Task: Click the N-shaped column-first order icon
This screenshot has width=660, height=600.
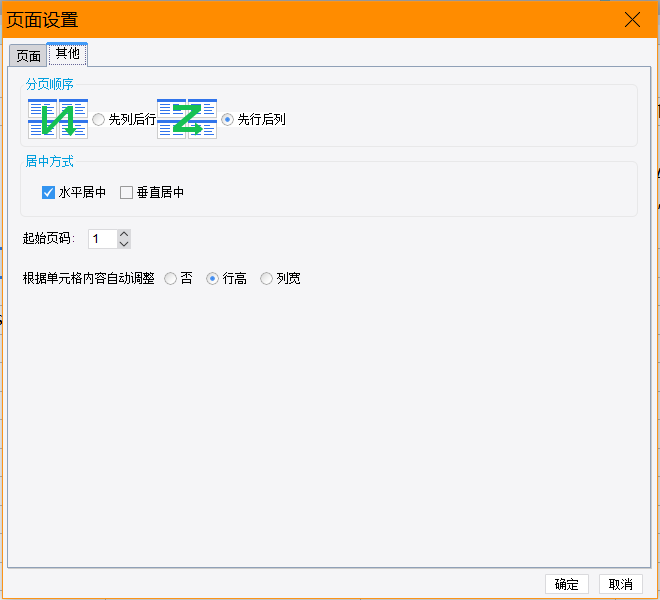Action: pyautogui.click(x=58, y=119)
